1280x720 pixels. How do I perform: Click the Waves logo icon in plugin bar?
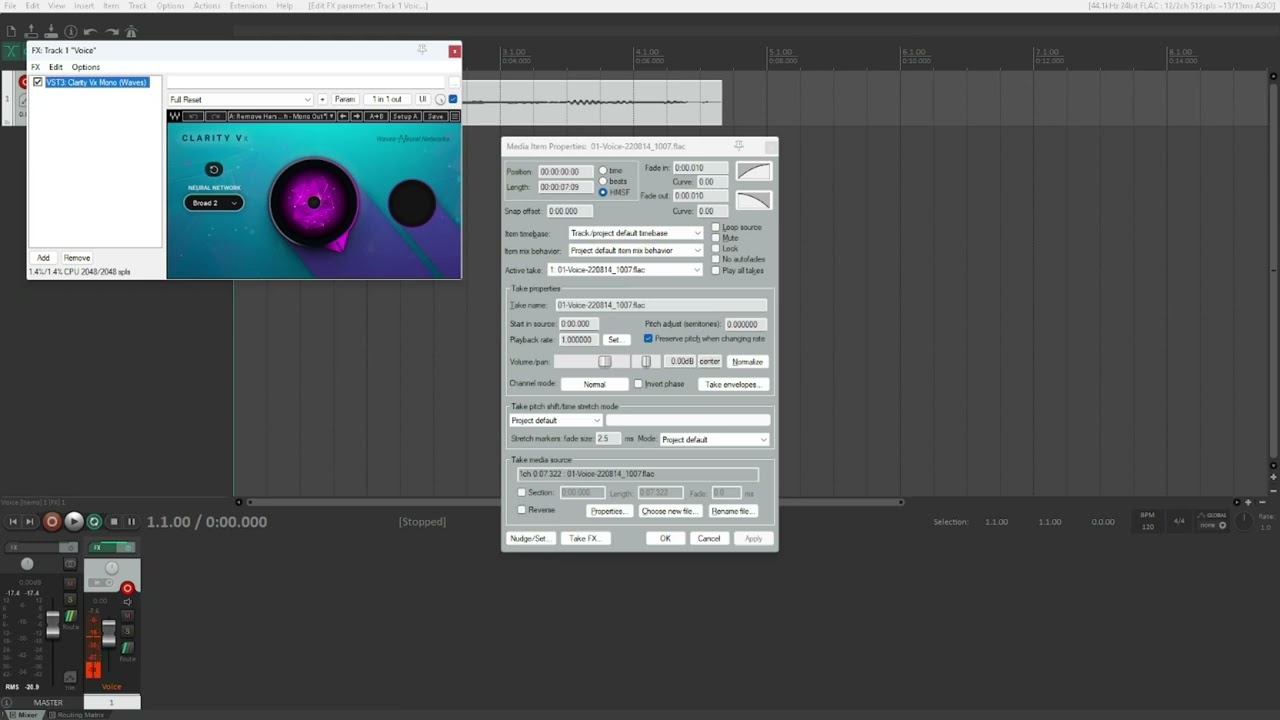coord(175,116)
